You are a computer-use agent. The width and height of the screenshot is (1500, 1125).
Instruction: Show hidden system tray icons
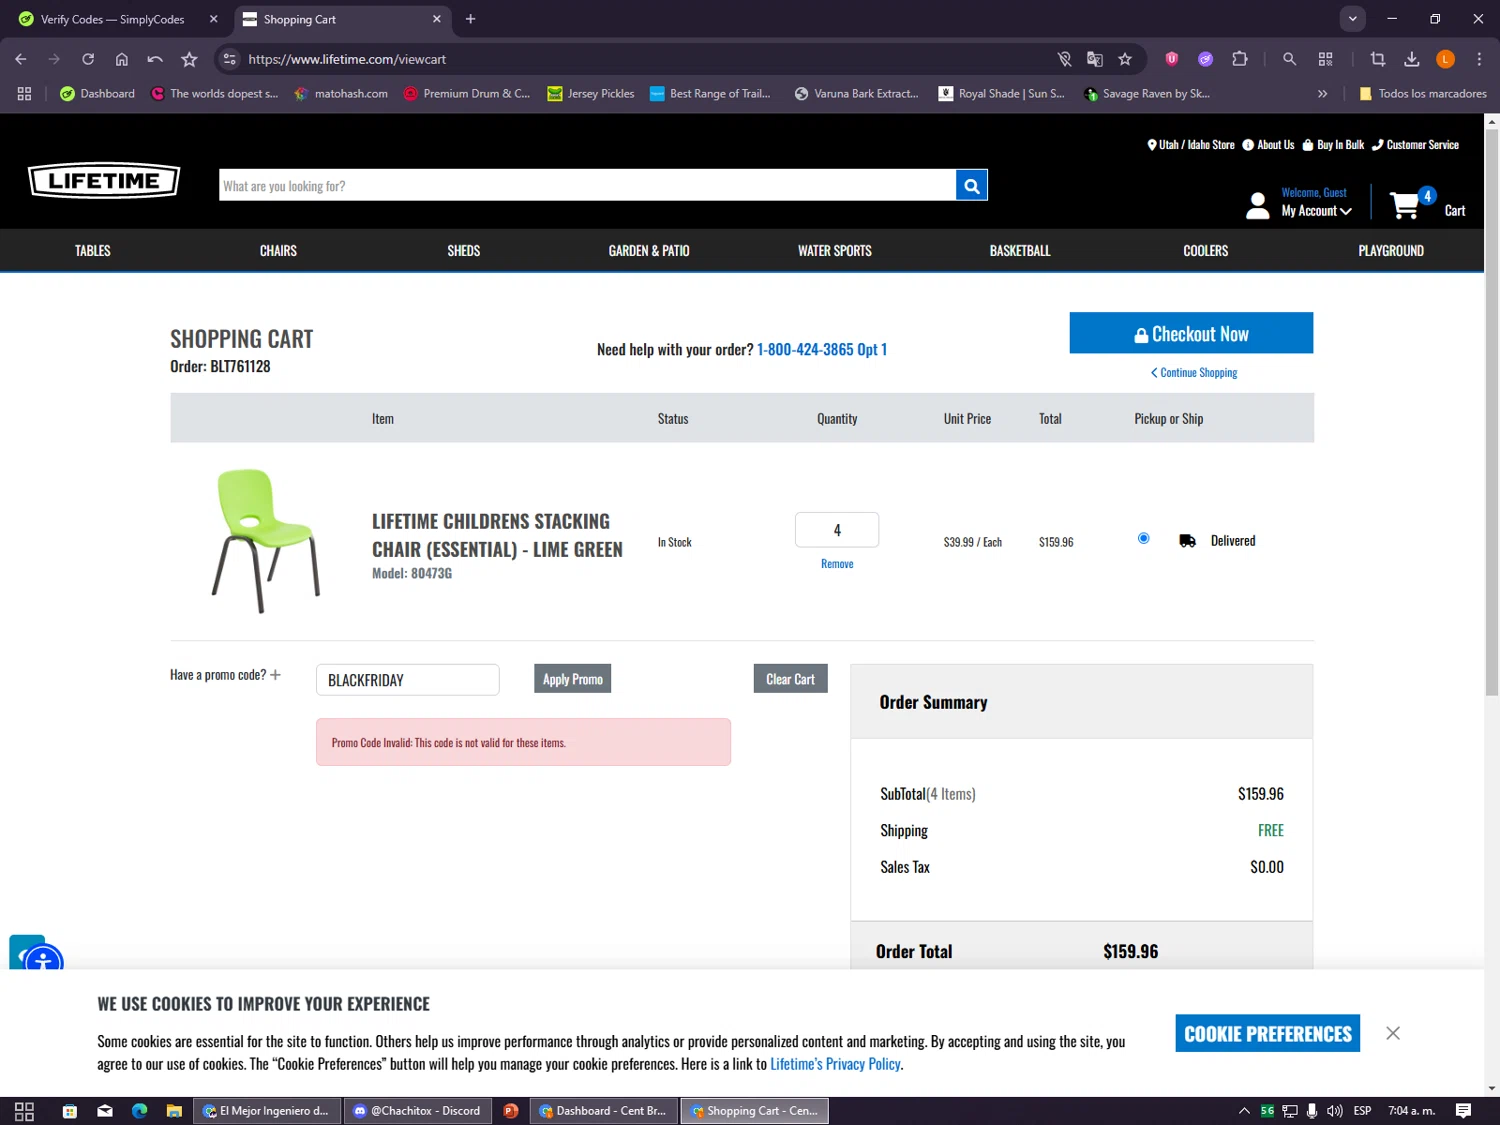point(1244,1111)
